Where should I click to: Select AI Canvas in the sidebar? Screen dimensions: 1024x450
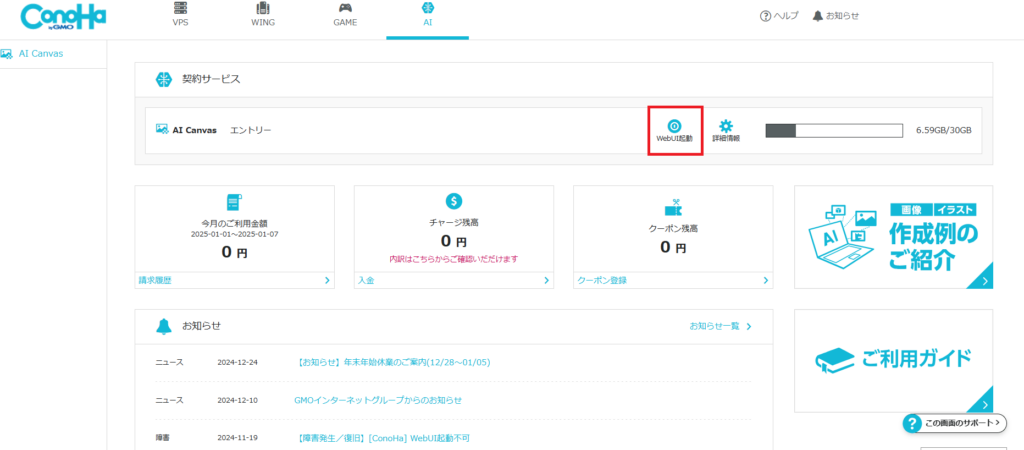40,54
